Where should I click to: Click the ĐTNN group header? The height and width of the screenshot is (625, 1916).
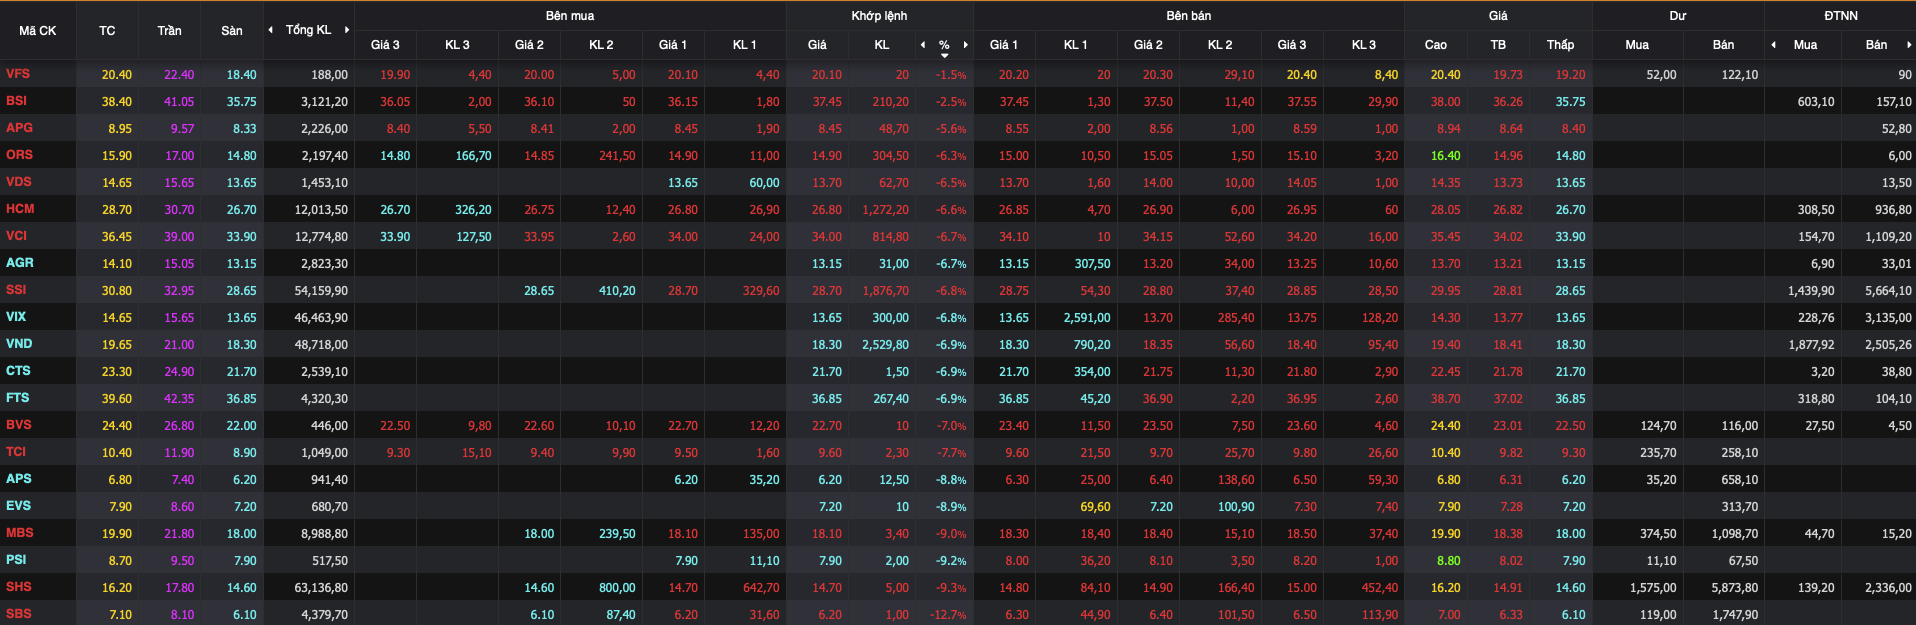1840,16
